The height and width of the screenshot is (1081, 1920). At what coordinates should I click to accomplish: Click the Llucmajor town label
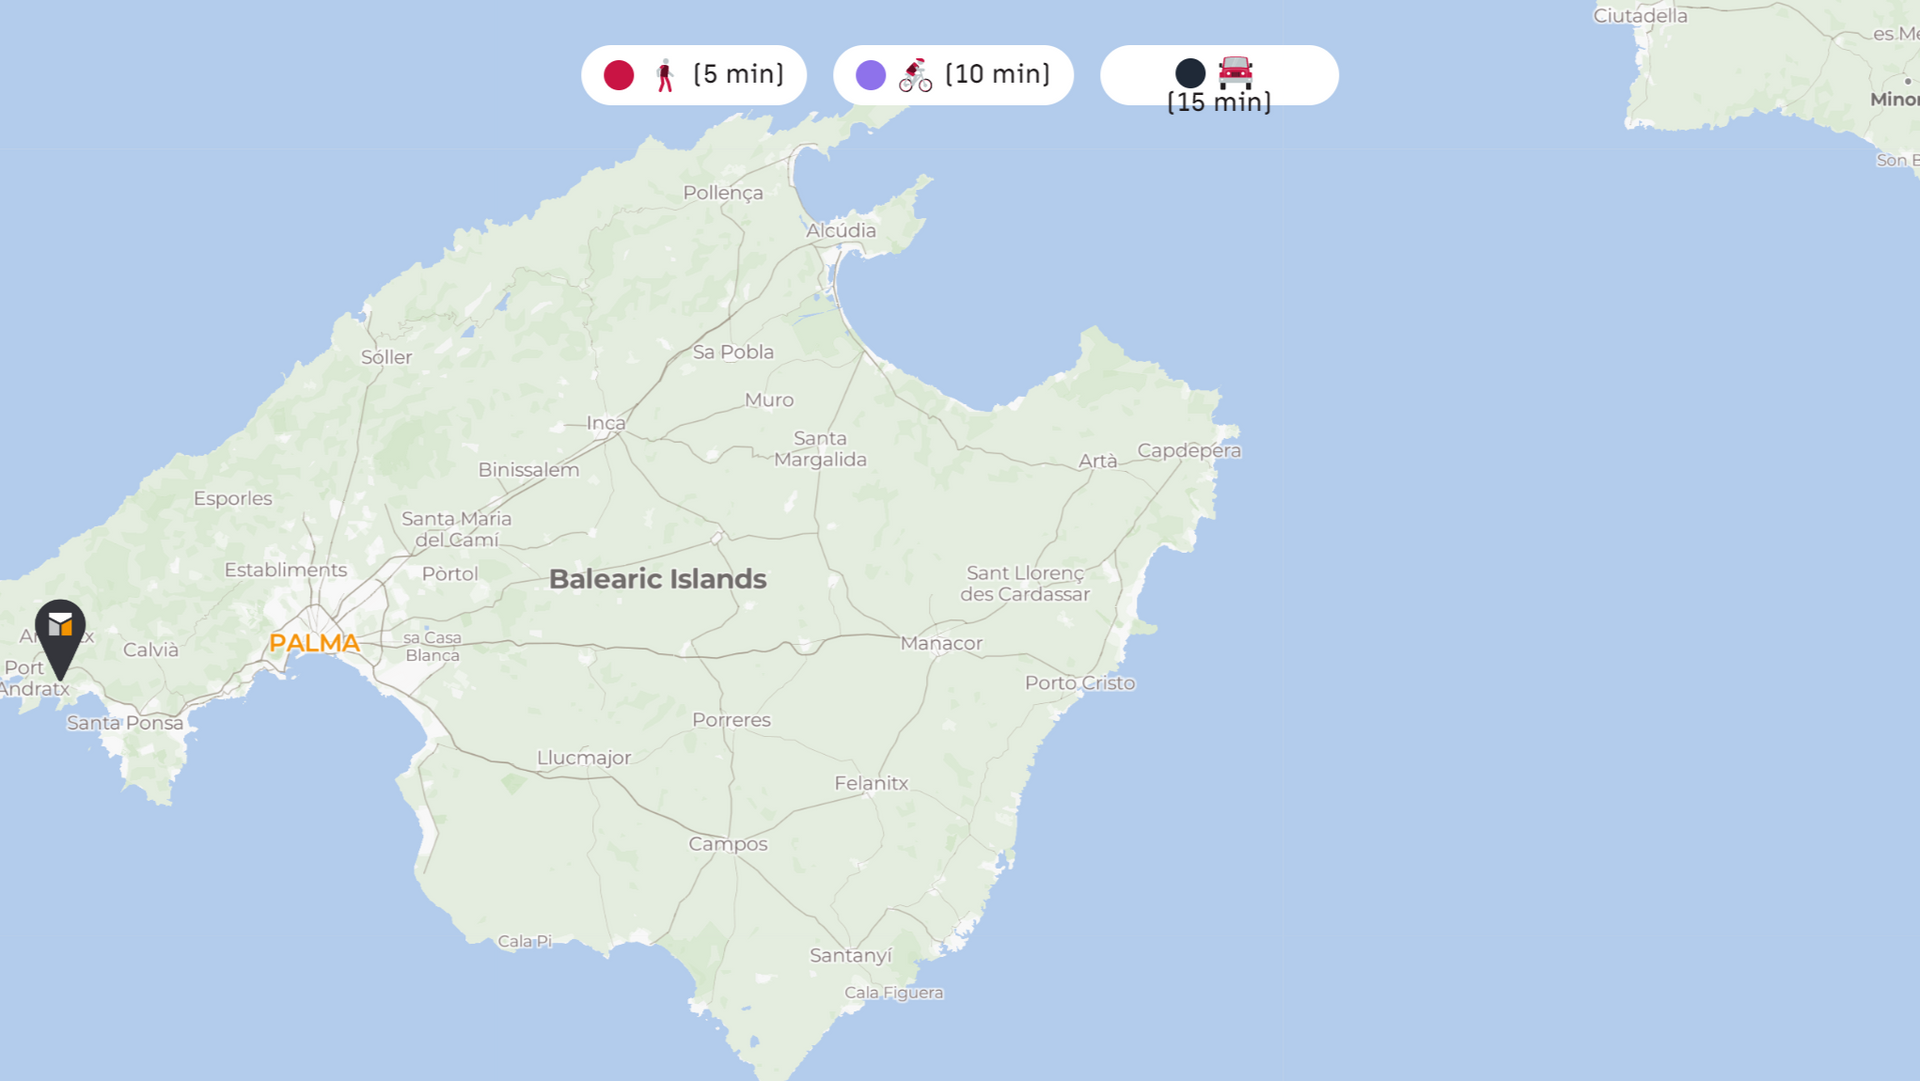tap(584, 757)
